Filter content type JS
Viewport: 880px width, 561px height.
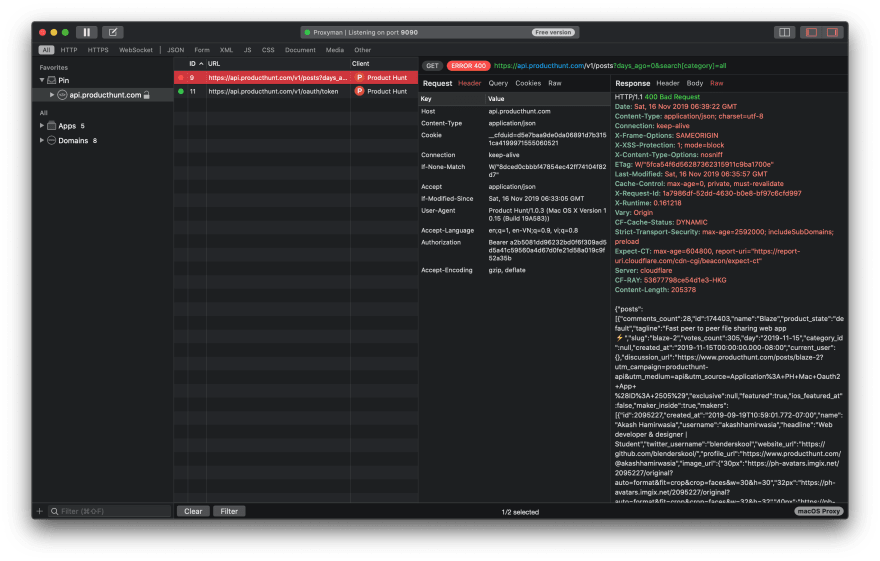248,50
